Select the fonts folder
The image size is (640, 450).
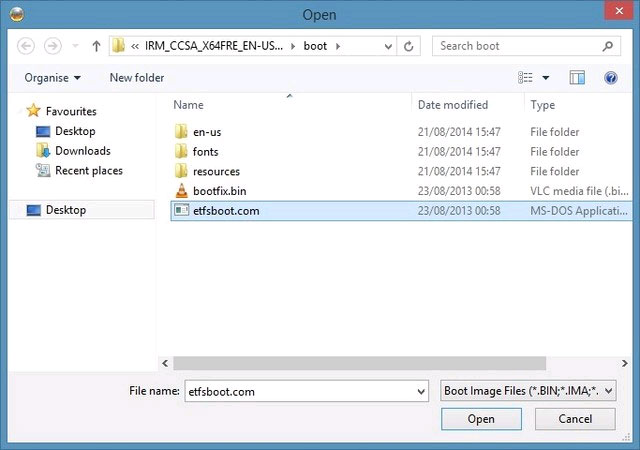click(401, 151)
